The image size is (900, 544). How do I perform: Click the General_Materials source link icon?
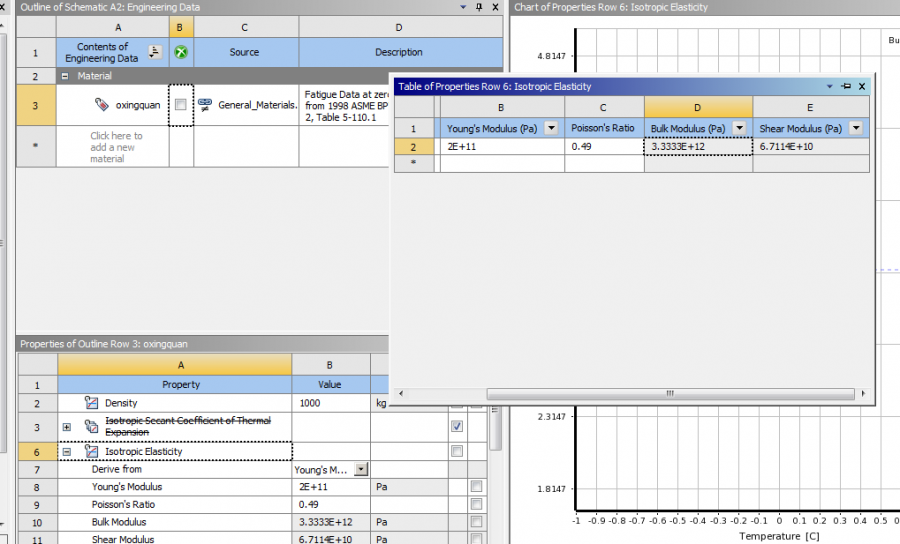205,104
